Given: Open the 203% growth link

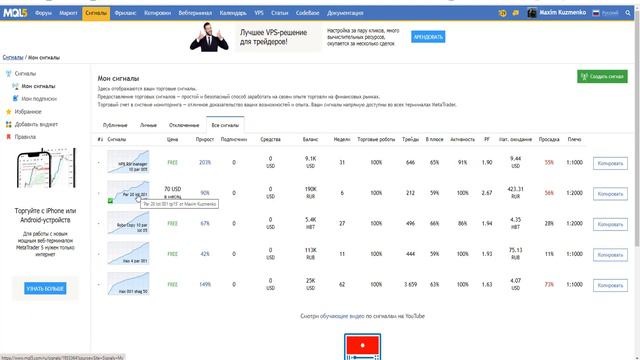Looking at the screenshot, I should click(205, 162).
